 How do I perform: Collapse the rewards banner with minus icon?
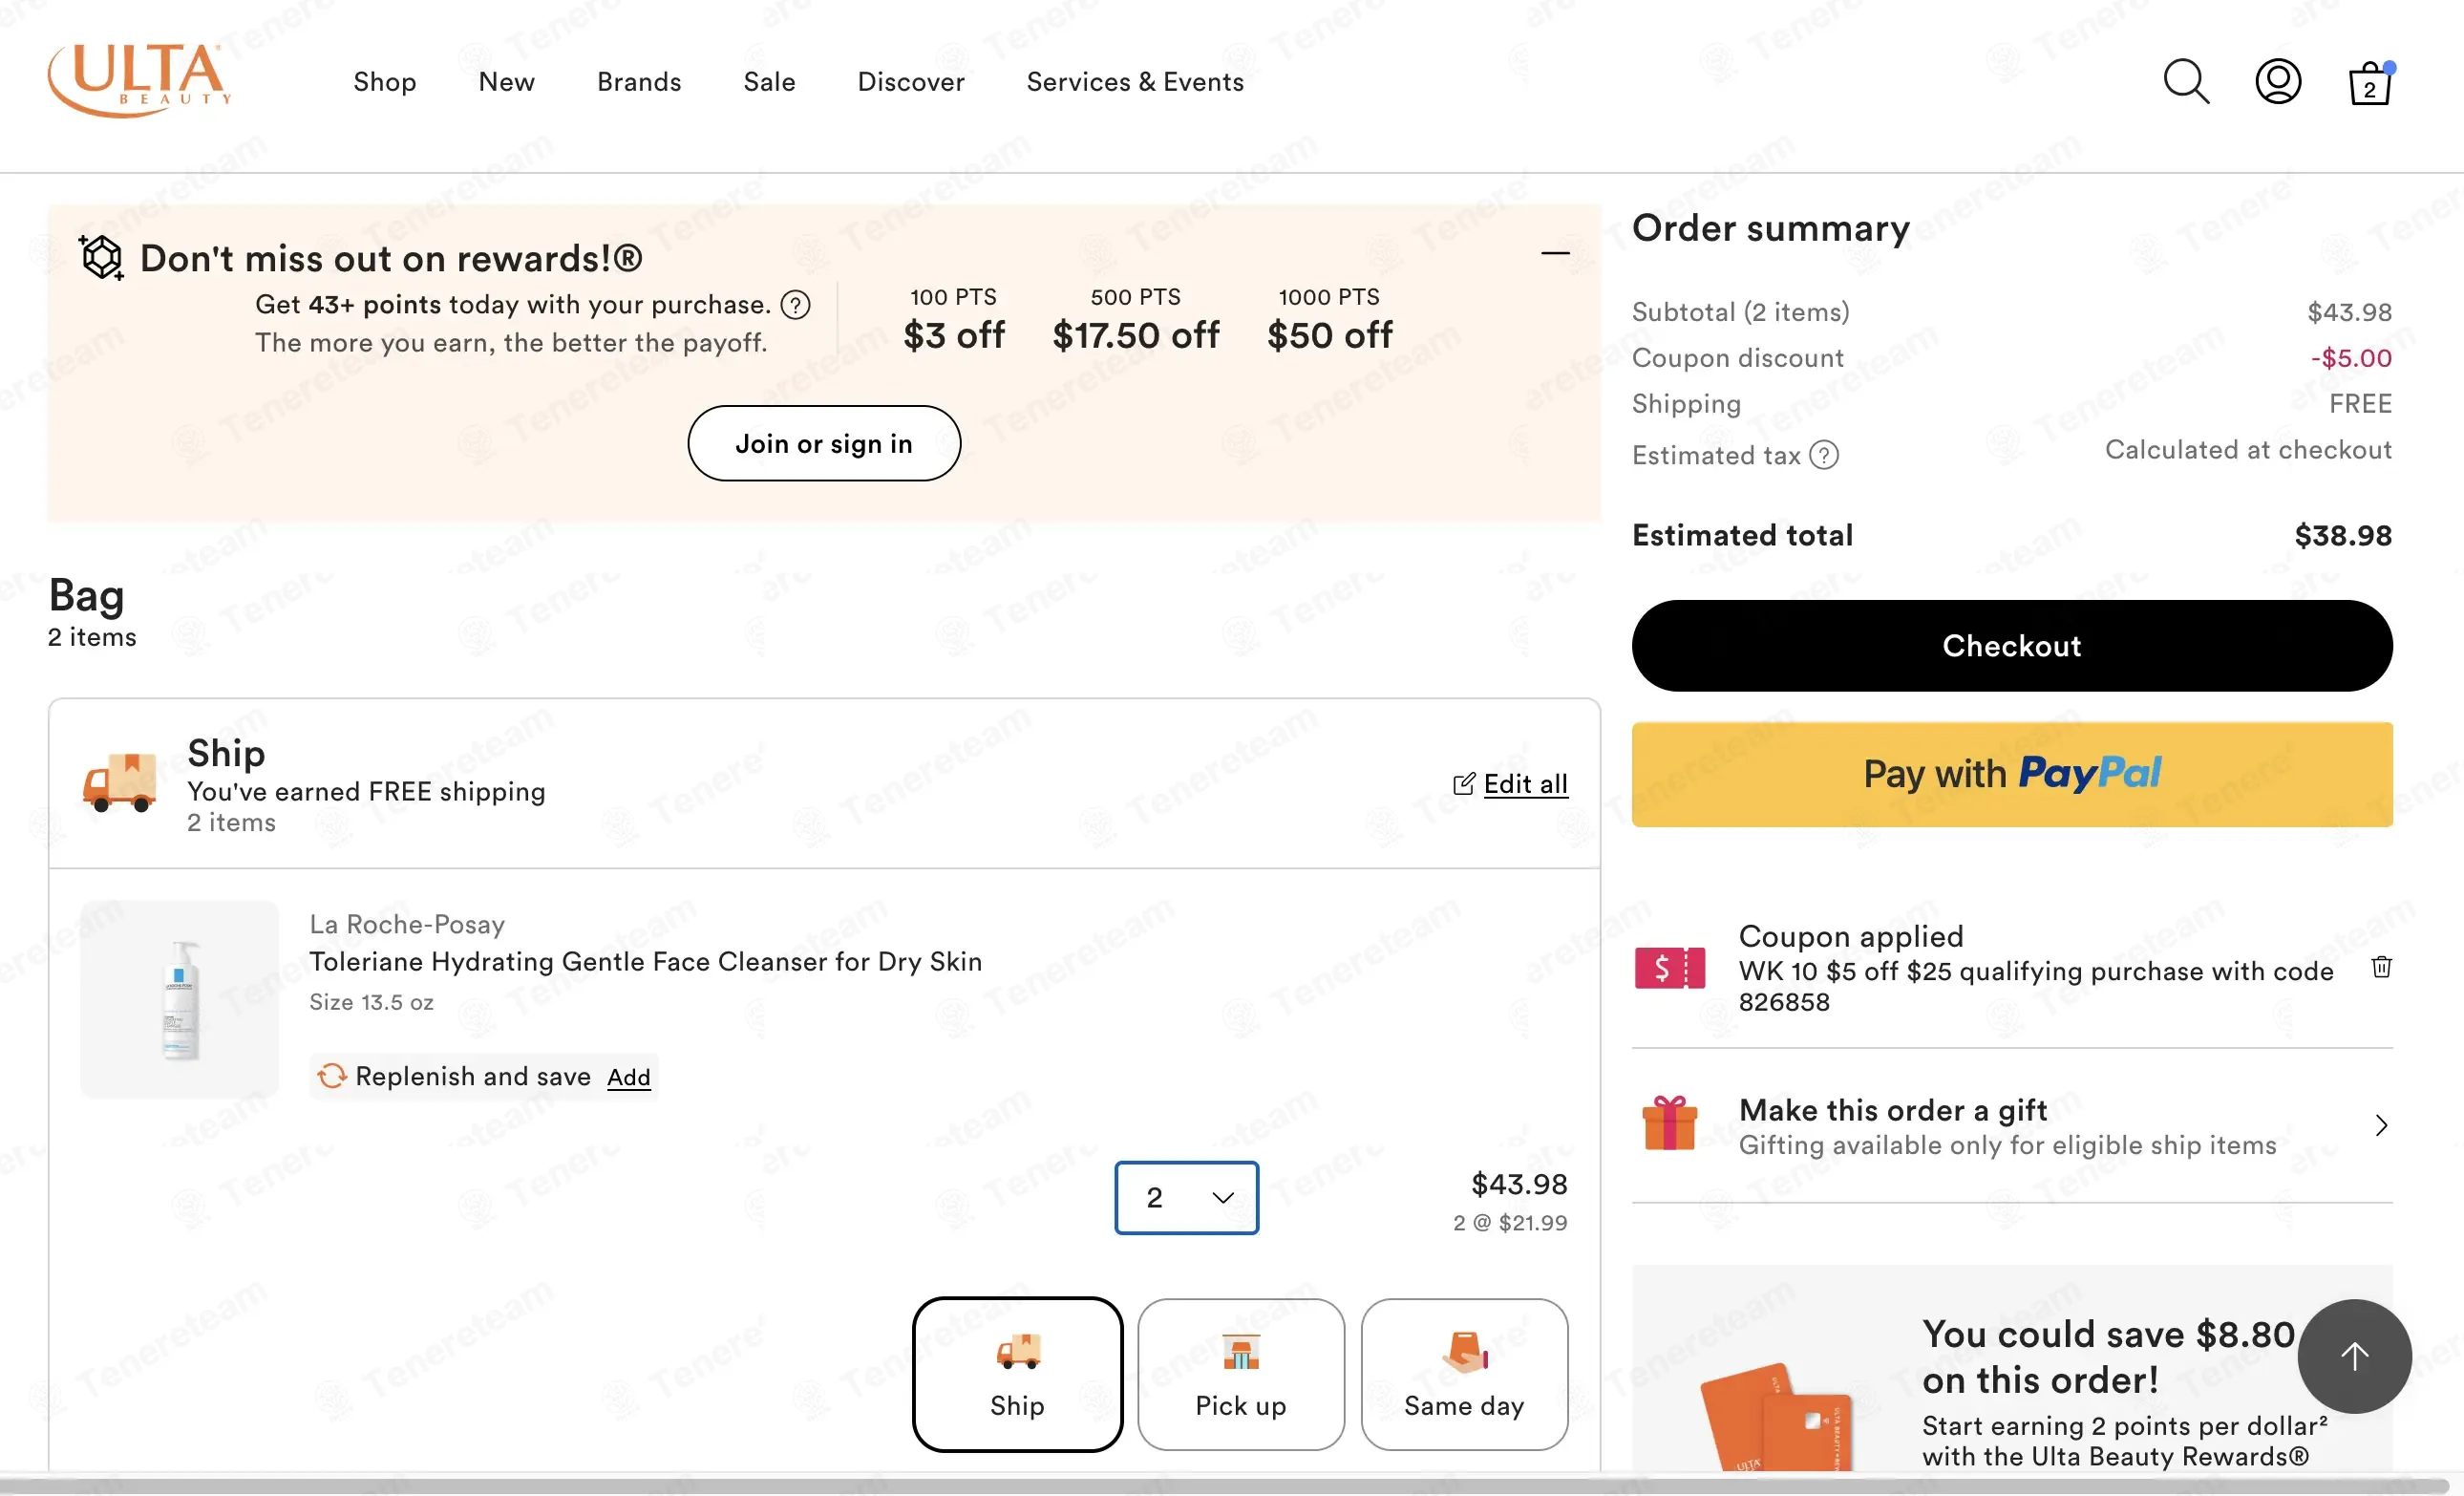point(1555,253)
